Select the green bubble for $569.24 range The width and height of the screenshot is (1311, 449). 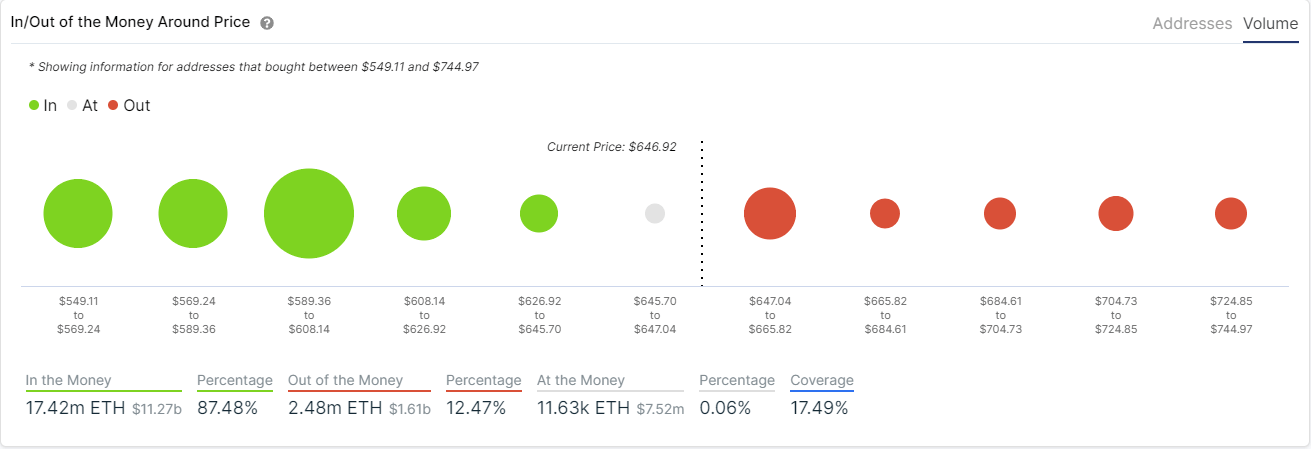(194, 213)
